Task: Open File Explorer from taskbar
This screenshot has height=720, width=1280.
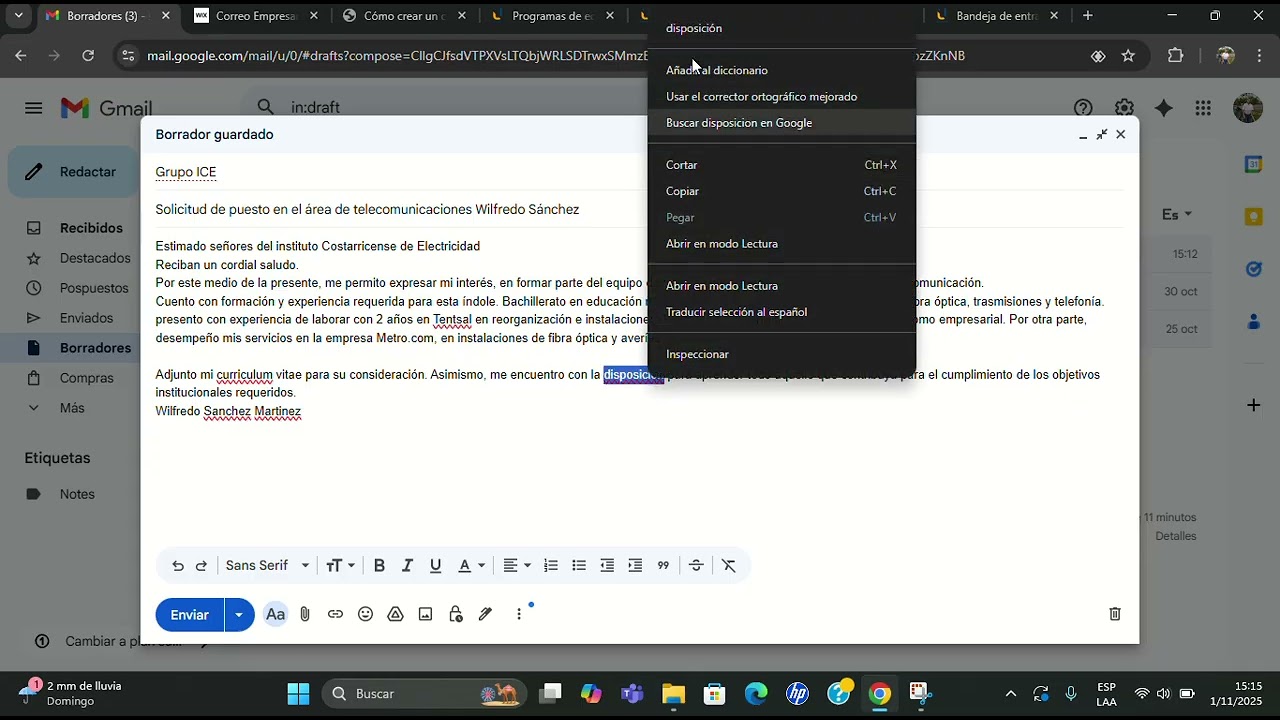Action: [673, 694]
